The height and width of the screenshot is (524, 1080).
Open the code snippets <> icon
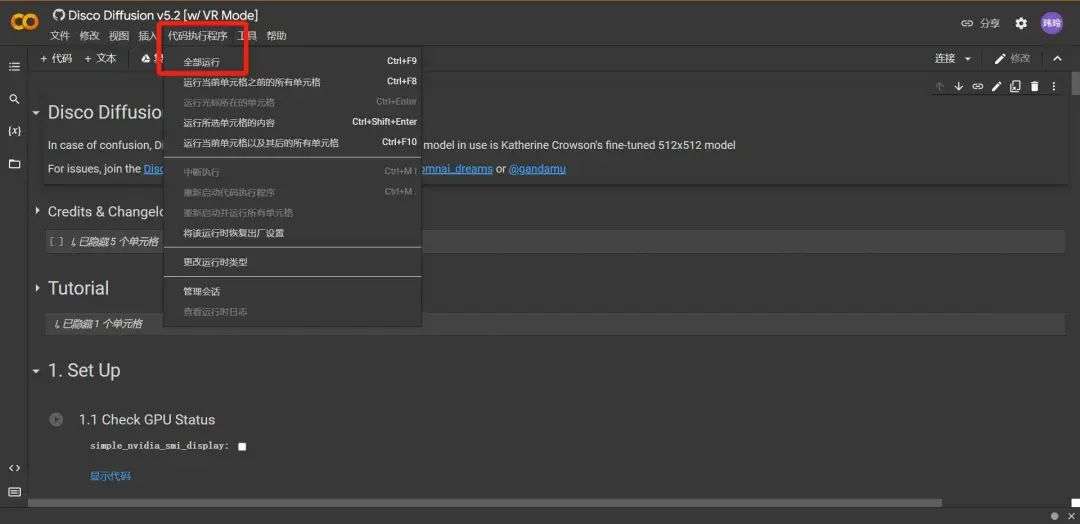[x=14, y=468]
